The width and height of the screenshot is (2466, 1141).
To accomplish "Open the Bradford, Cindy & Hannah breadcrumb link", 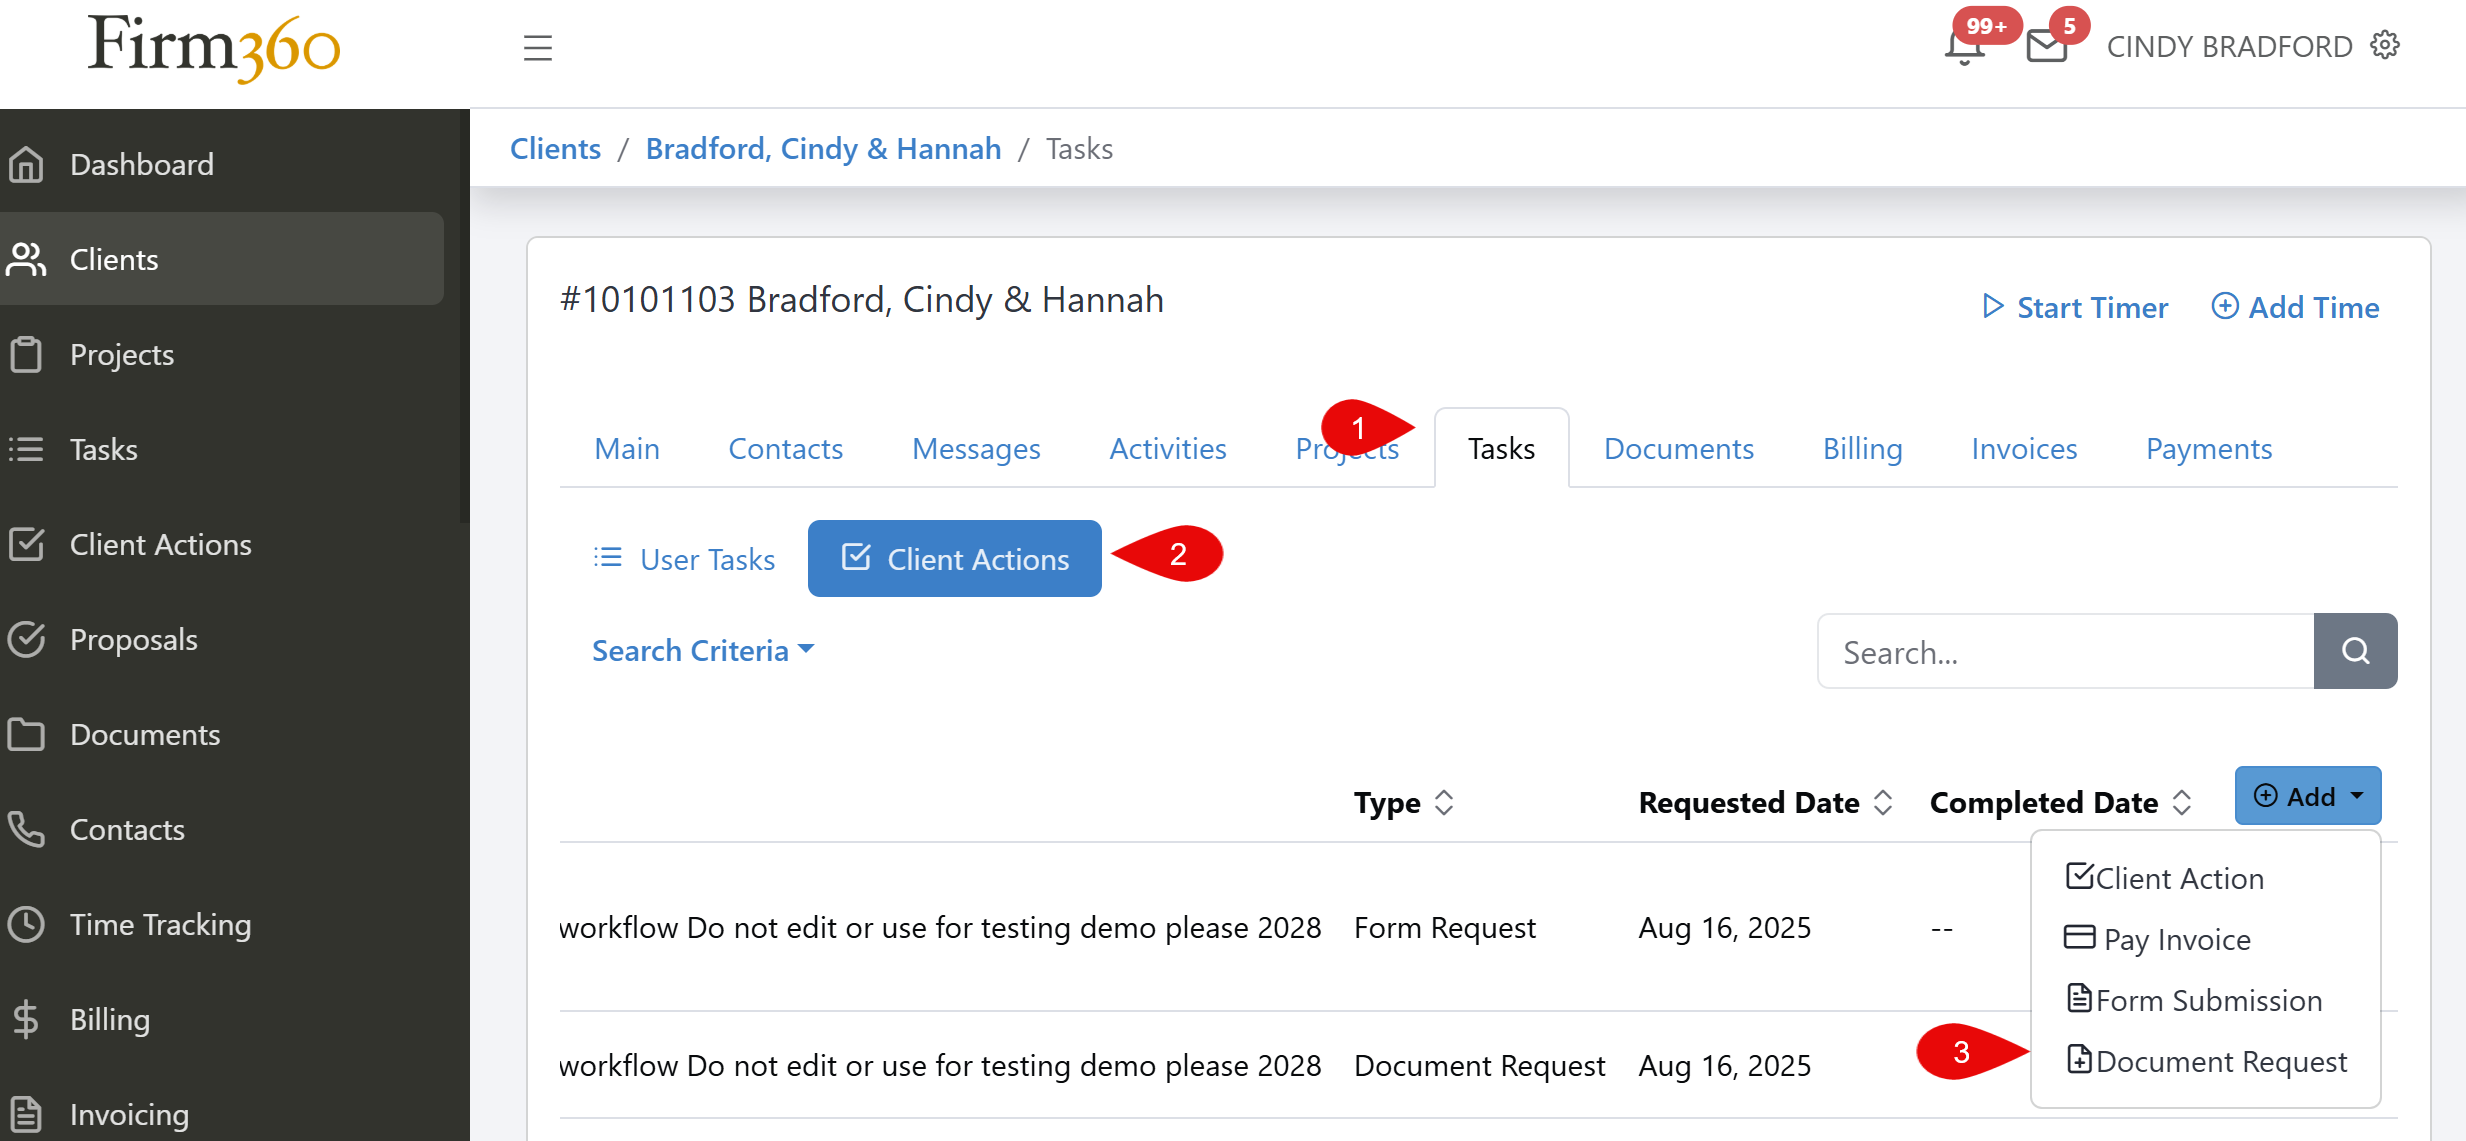I will pos(823,148).
